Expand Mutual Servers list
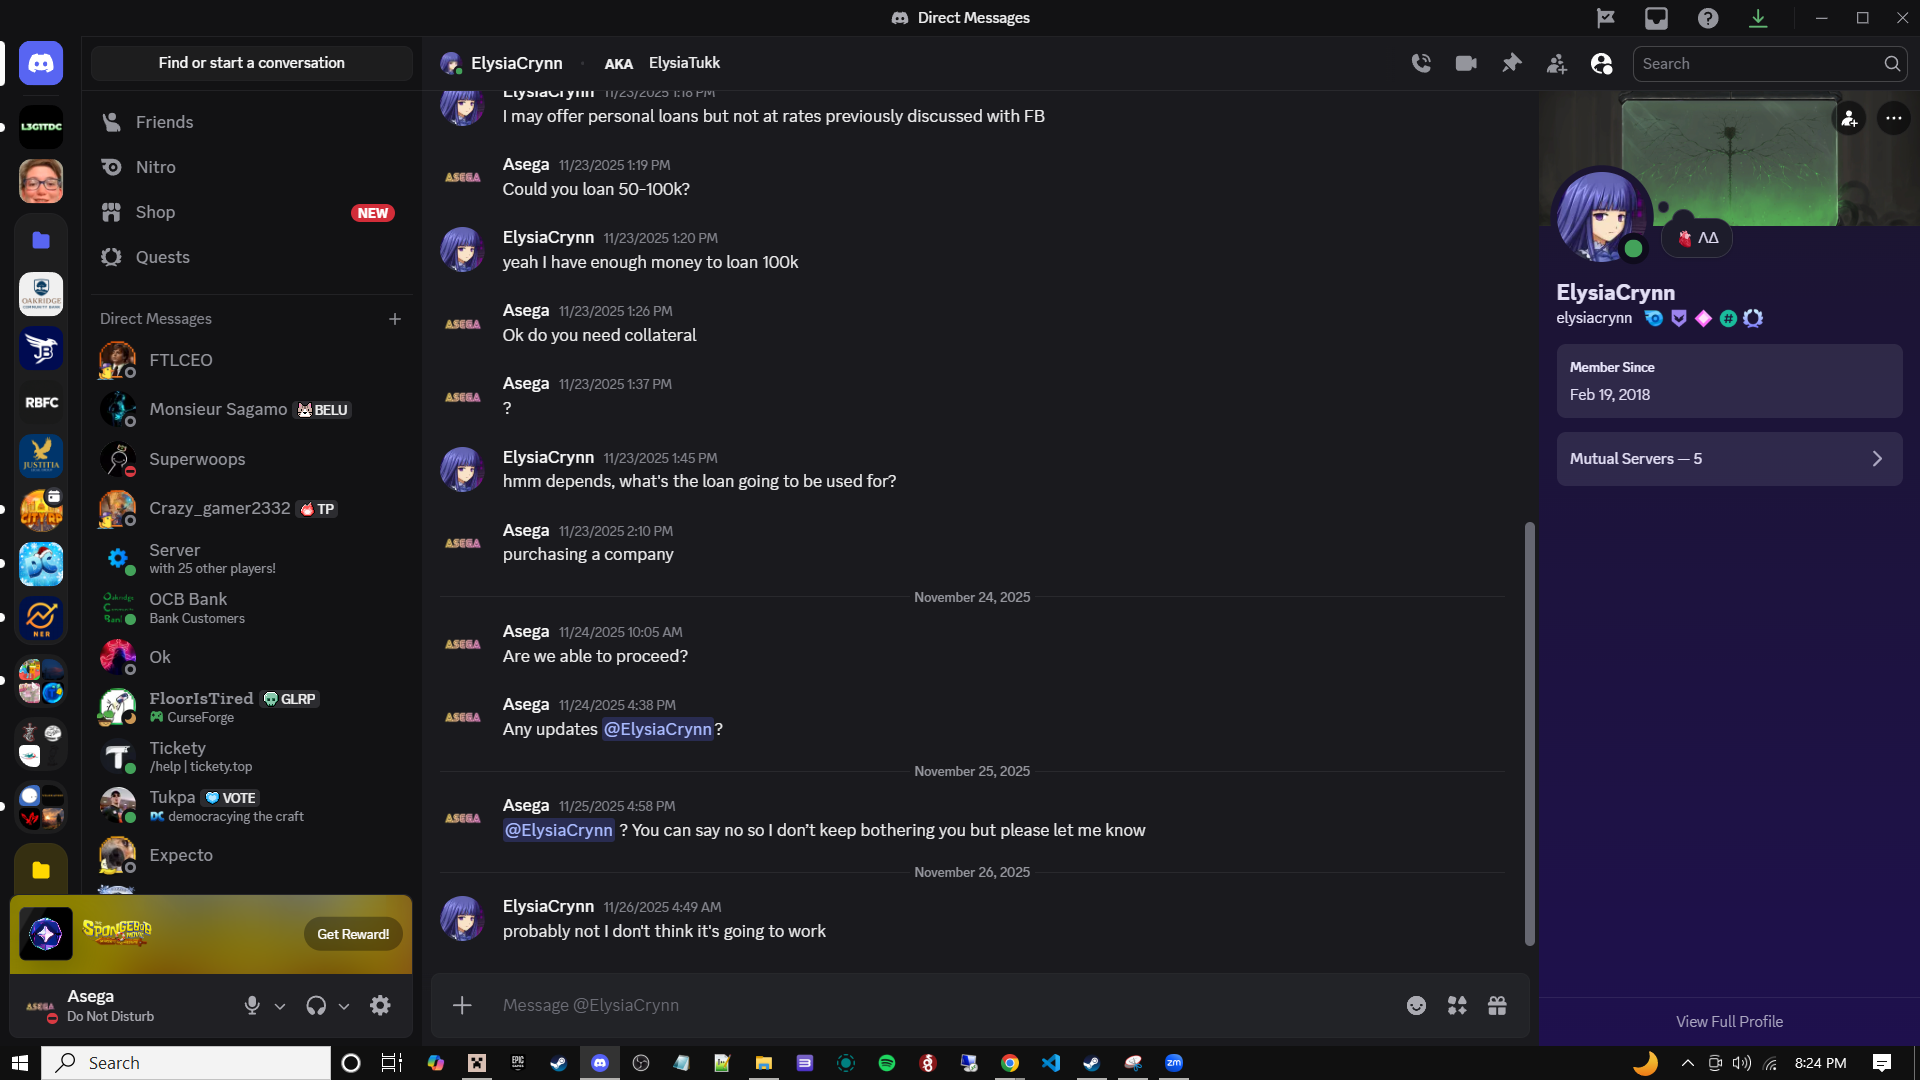 [1729, 459]
